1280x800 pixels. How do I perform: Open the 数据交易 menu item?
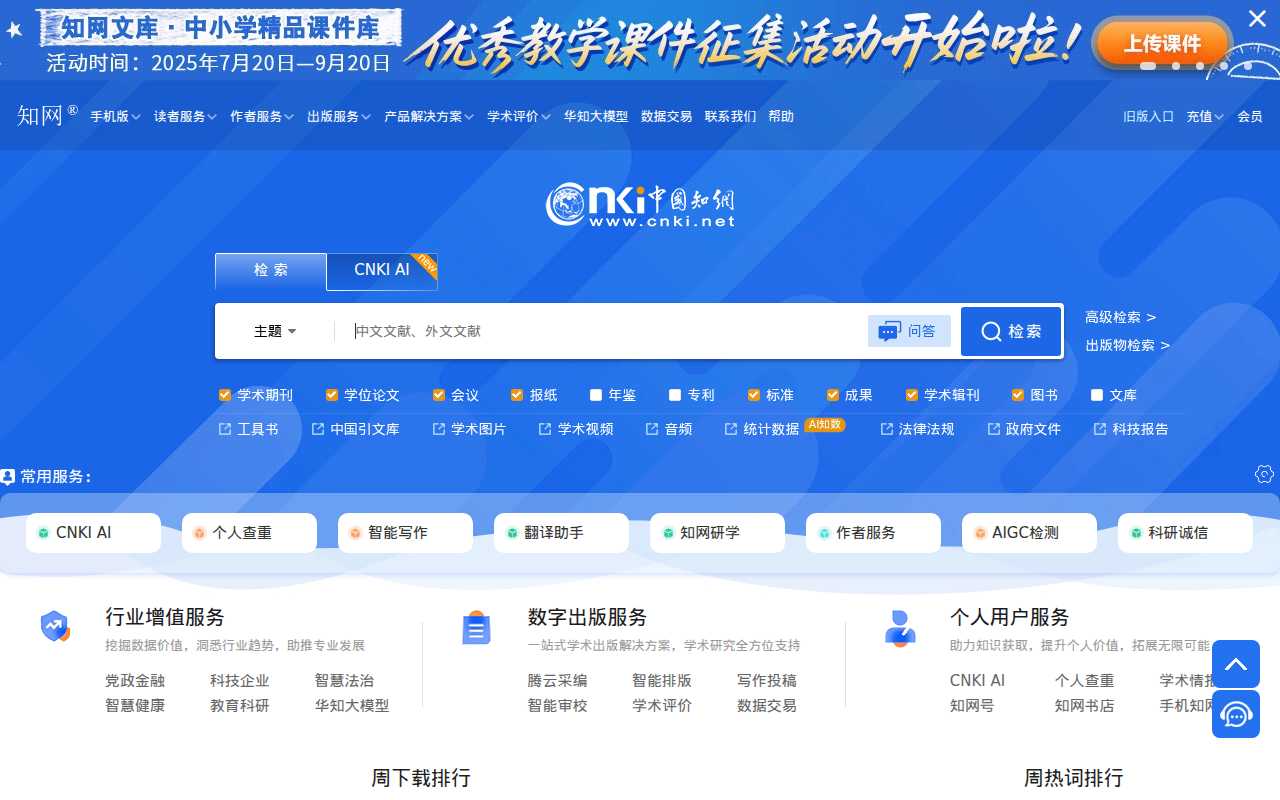click(x=666, y=116)
